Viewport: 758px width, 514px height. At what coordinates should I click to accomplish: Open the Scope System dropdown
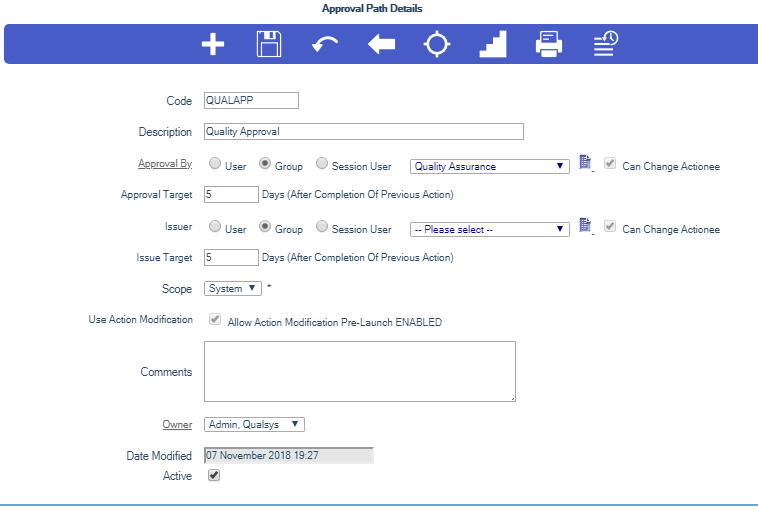coord(233,289)
